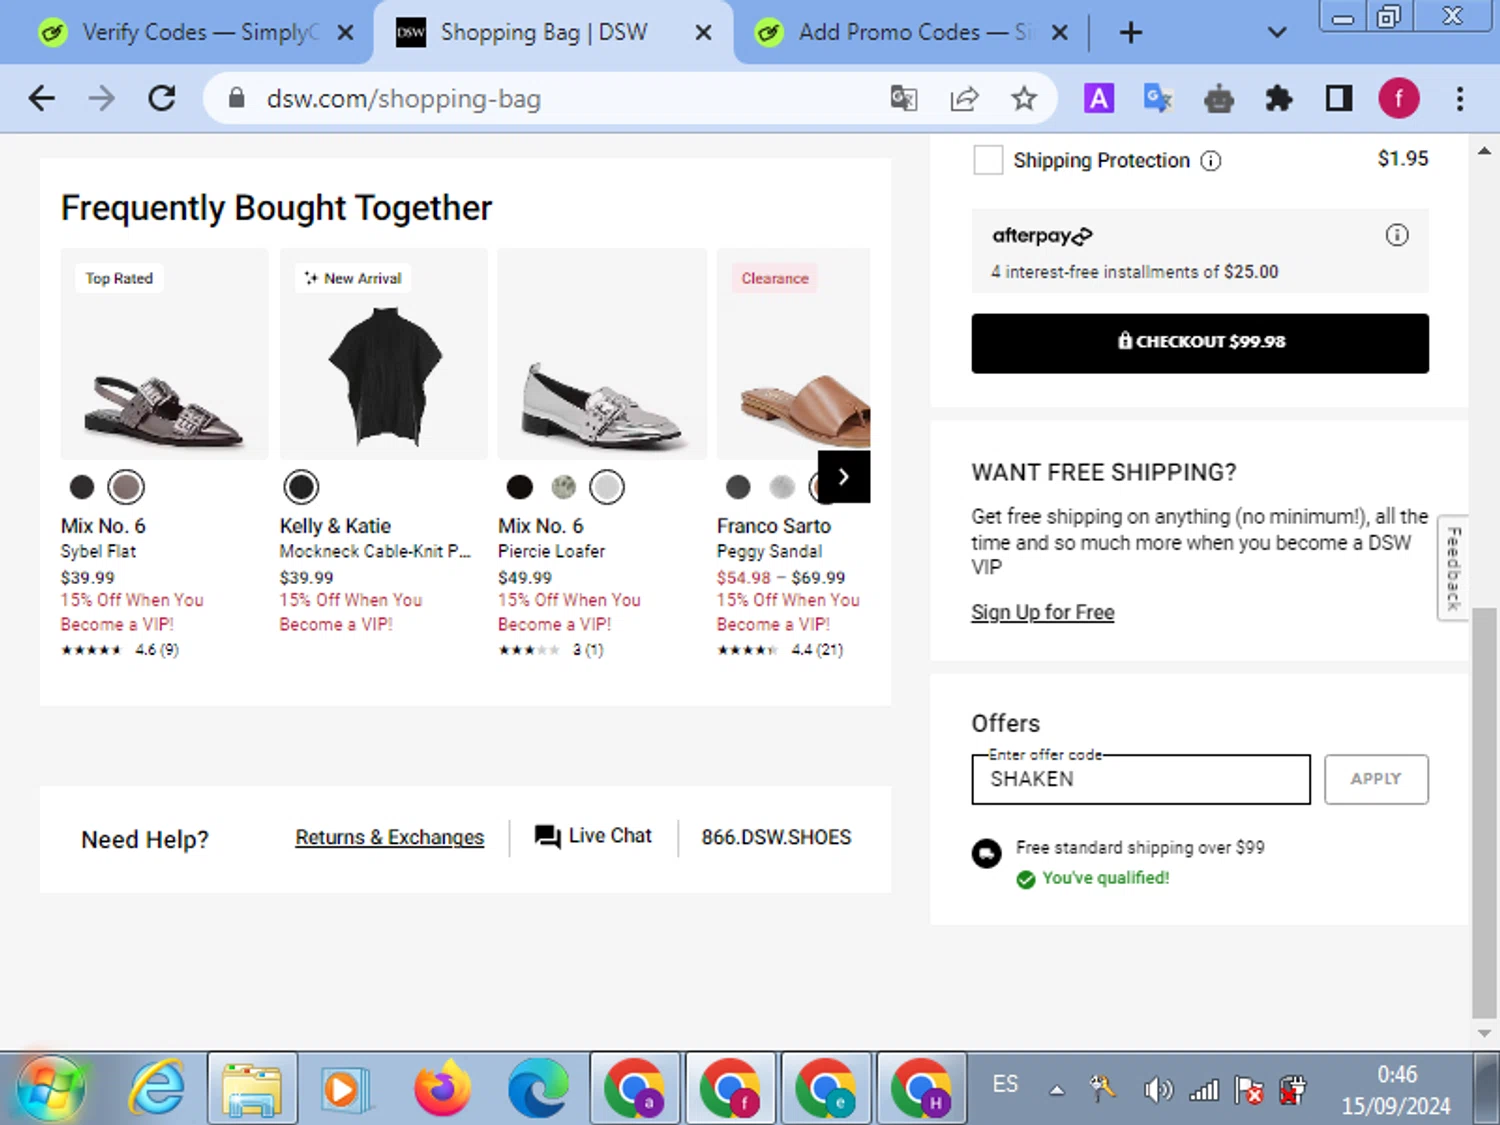Open Firefox from the taskbar

tap(442, 1088)
